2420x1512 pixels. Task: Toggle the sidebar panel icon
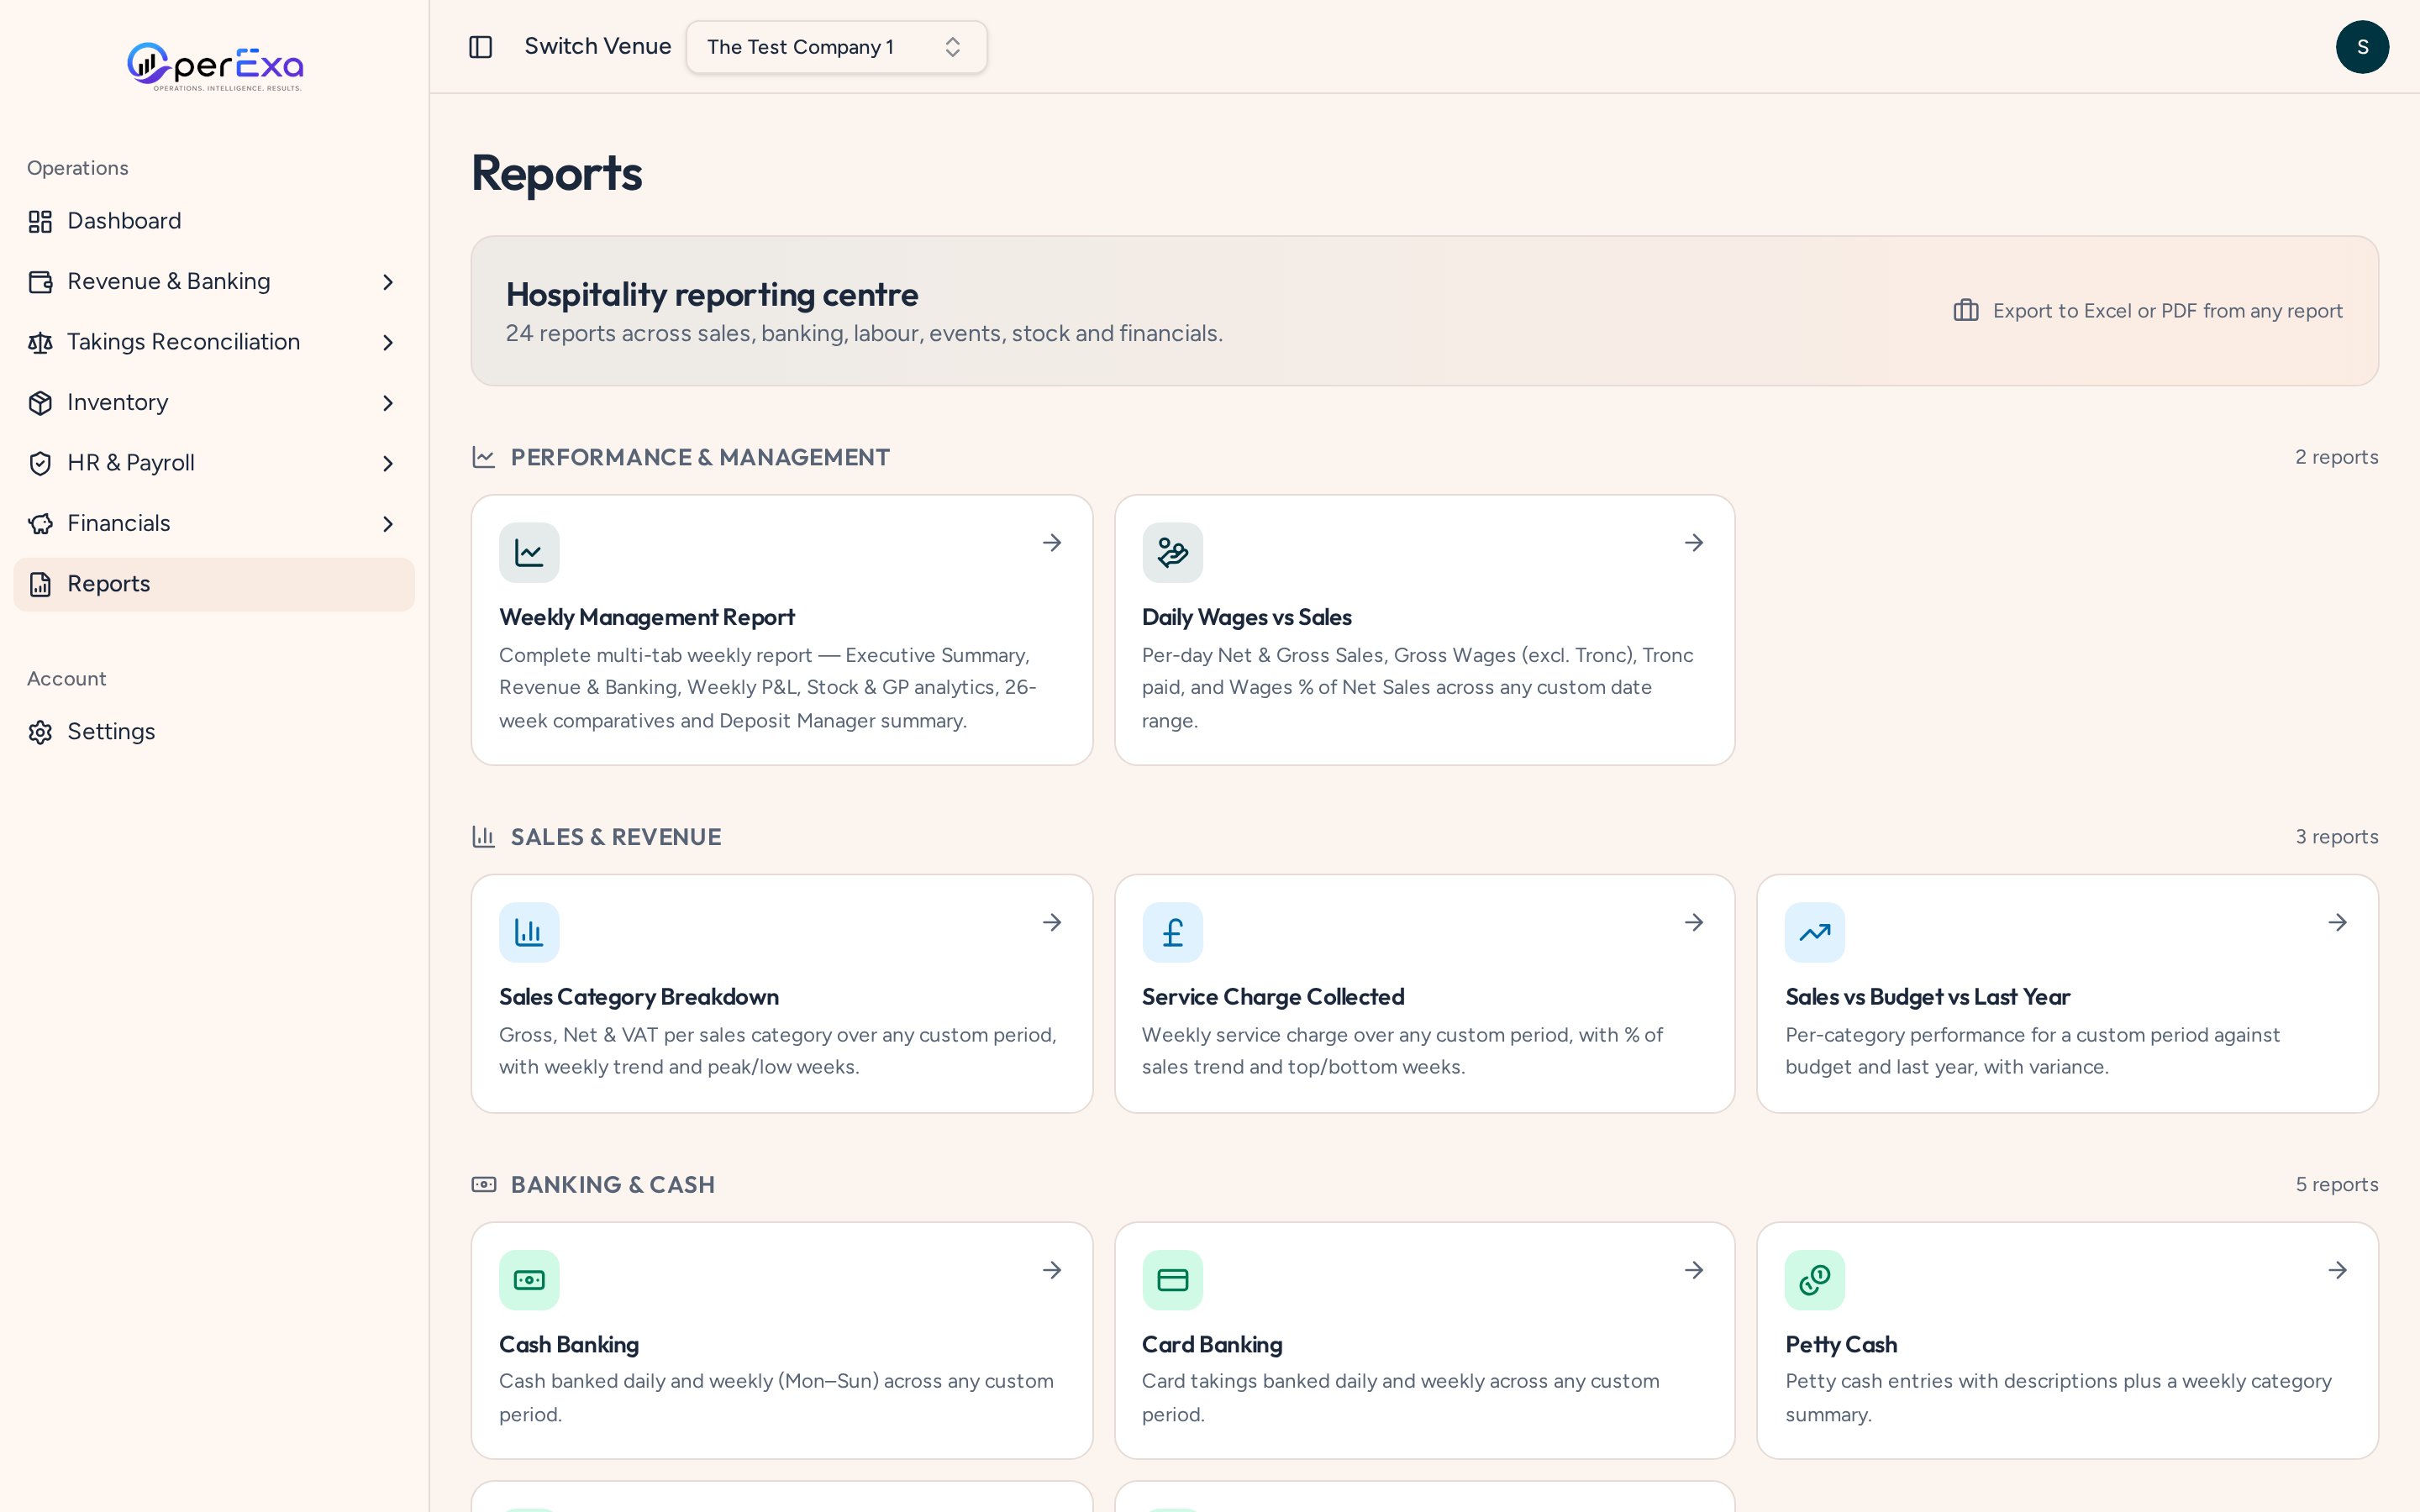(481, 47)
